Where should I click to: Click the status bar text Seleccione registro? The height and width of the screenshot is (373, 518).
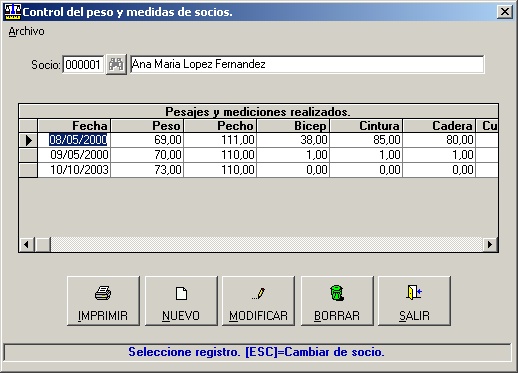click(184, 352)
